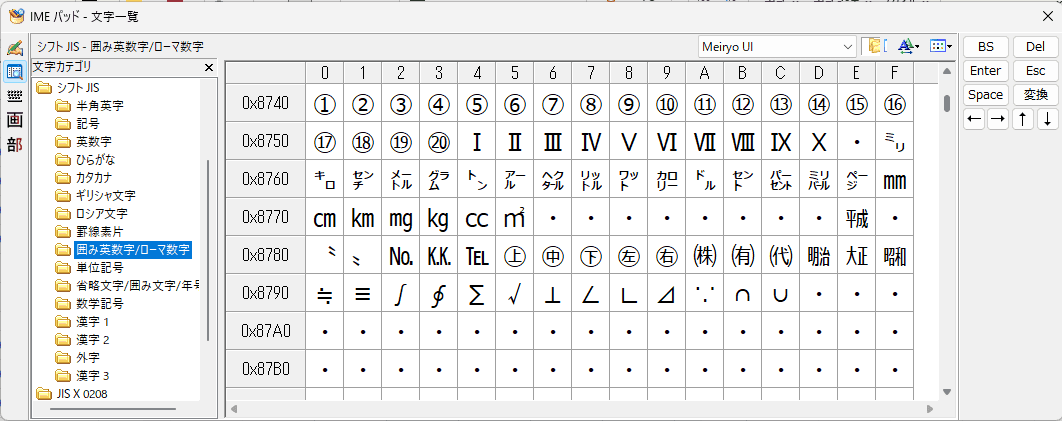Insert the circled number ⑩ character
This screenshot has height=421, width=1062.
point(667,104)
